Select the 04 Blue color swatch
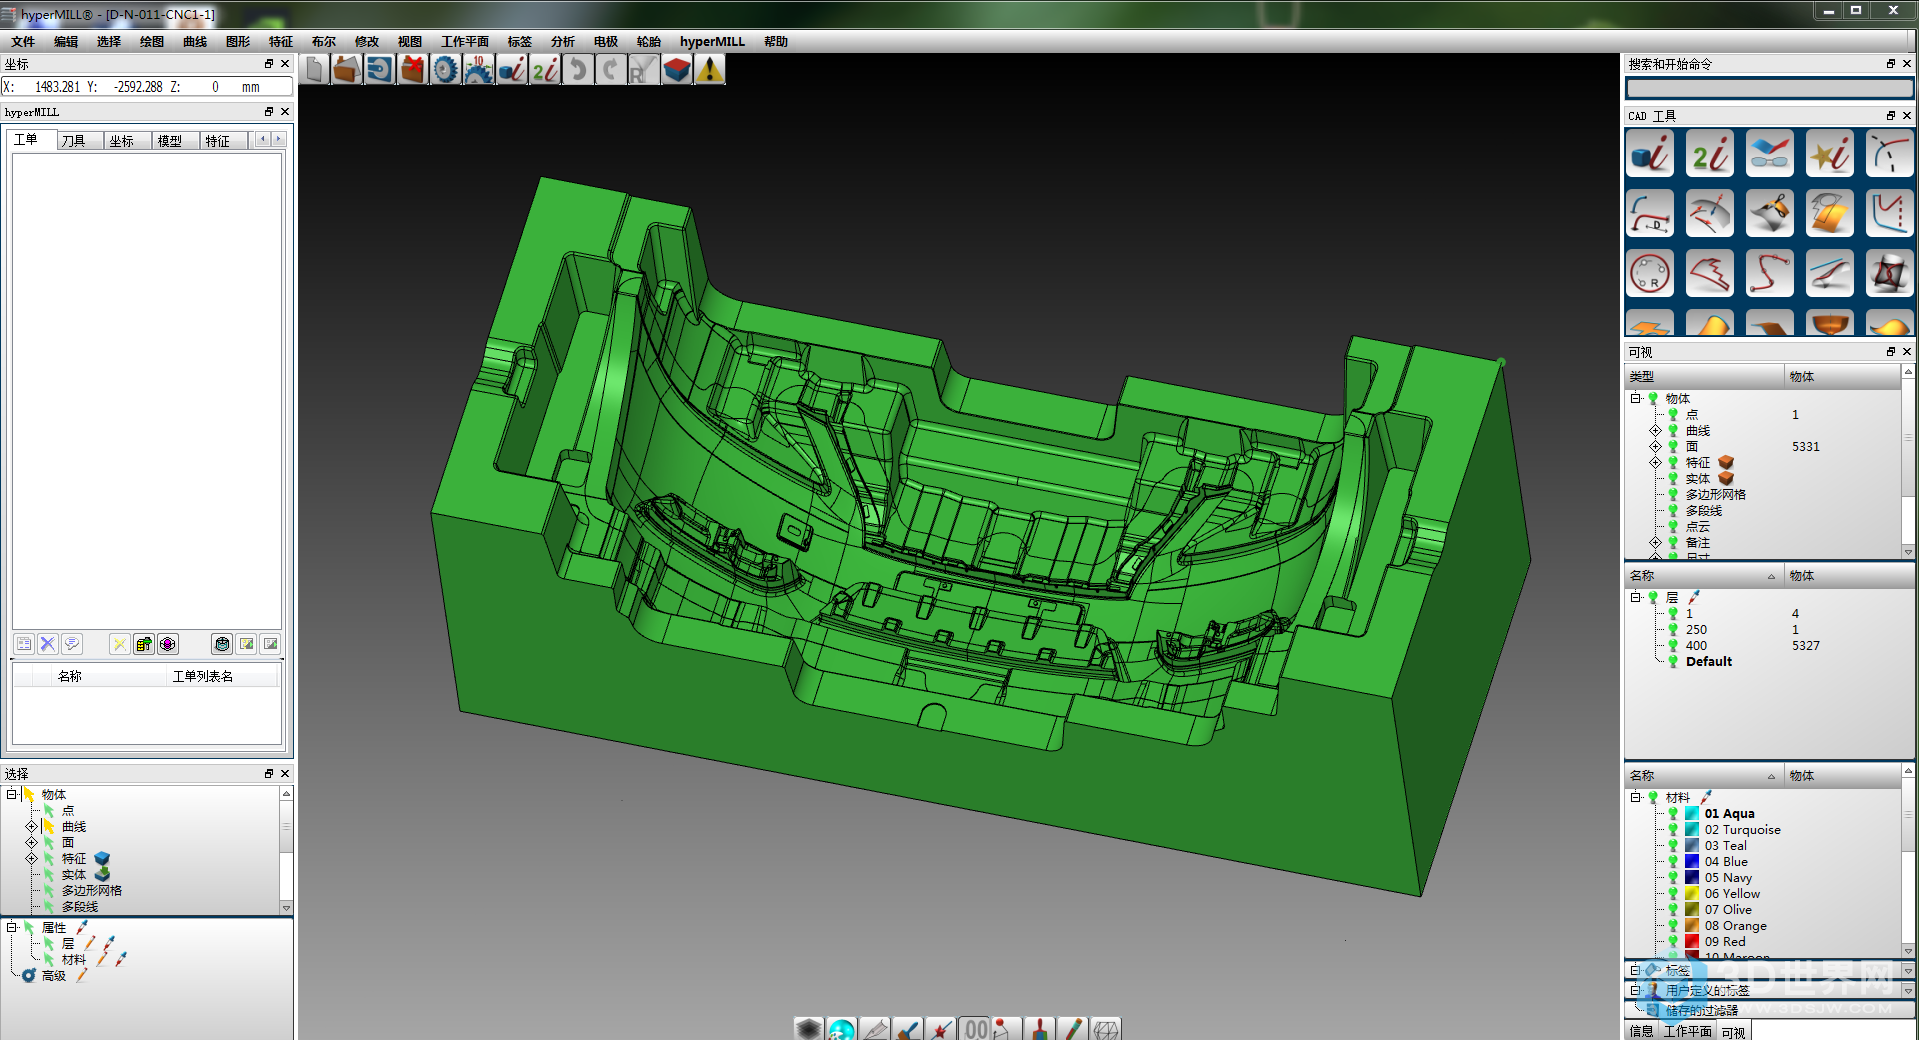Viewport: 1919px width, 1040px height. click(1692, 862)
